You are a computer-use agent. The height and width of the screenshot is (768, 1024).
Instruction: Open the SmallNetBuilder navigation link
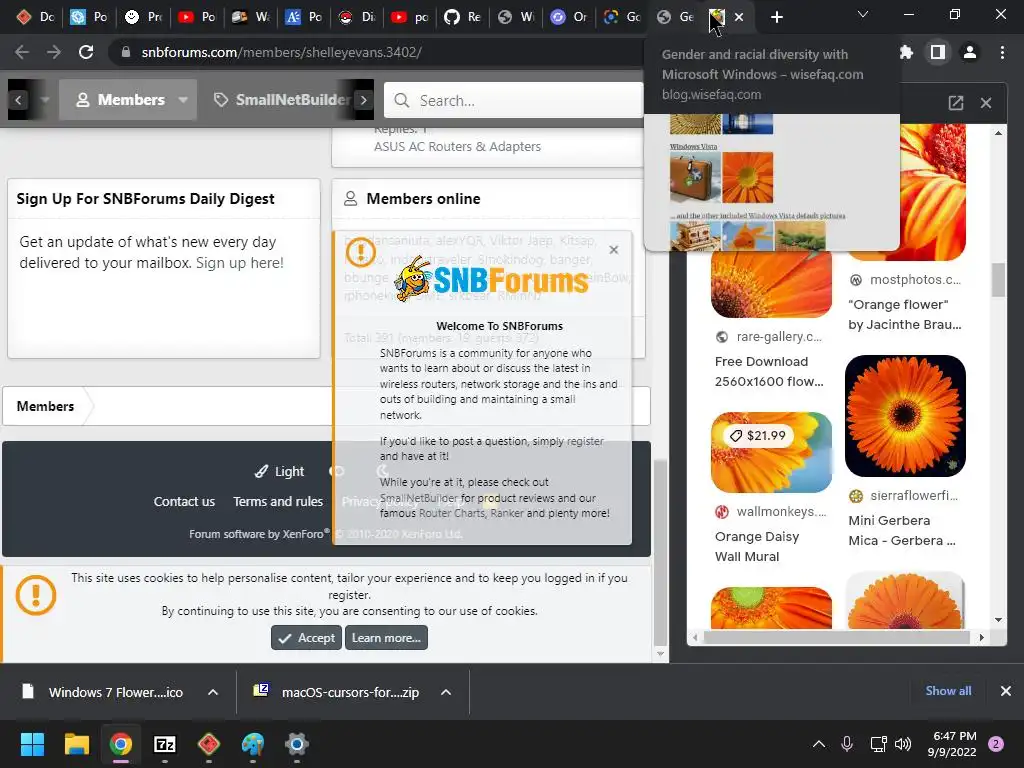click(283, 100)
